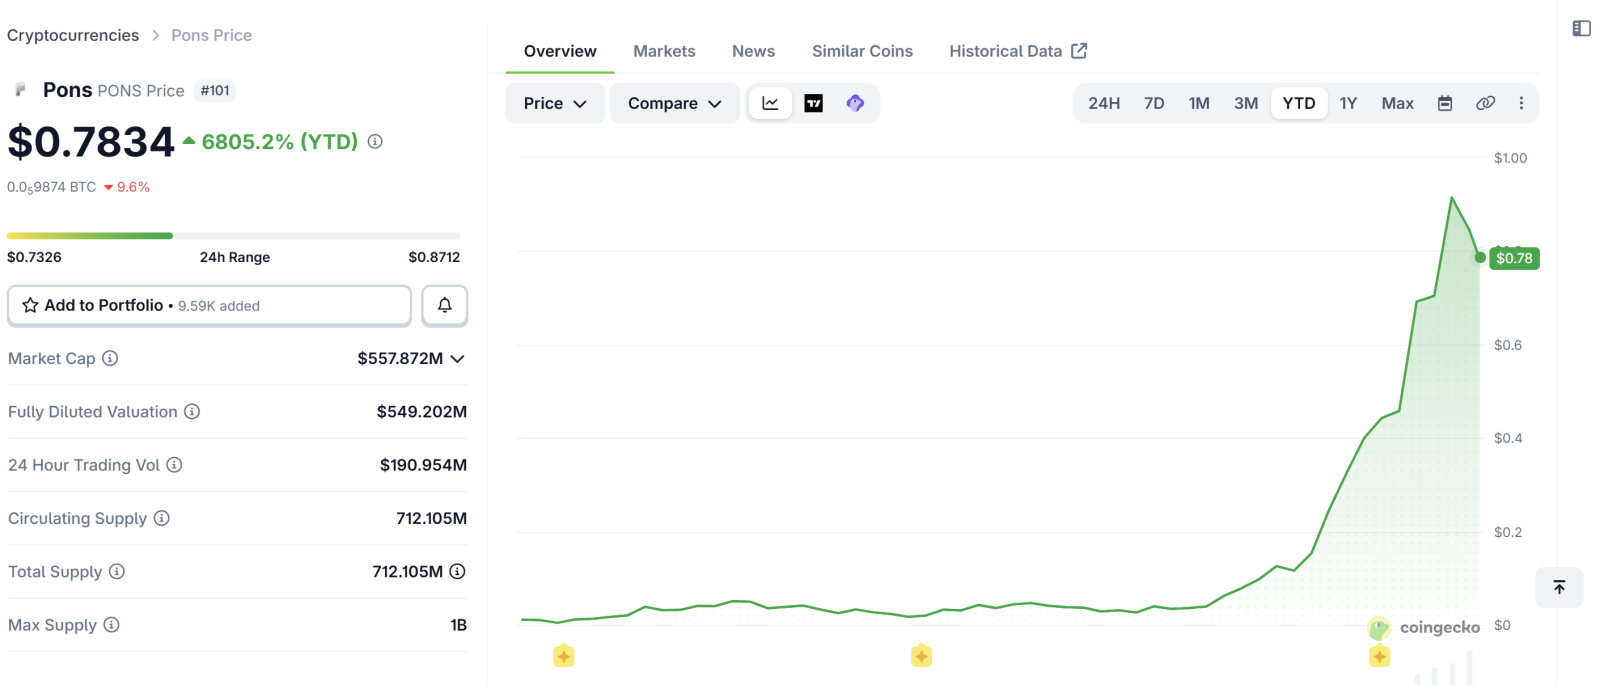
Task: Click the 0.0₅9874 BTC price text
Action: coord(52,187)
